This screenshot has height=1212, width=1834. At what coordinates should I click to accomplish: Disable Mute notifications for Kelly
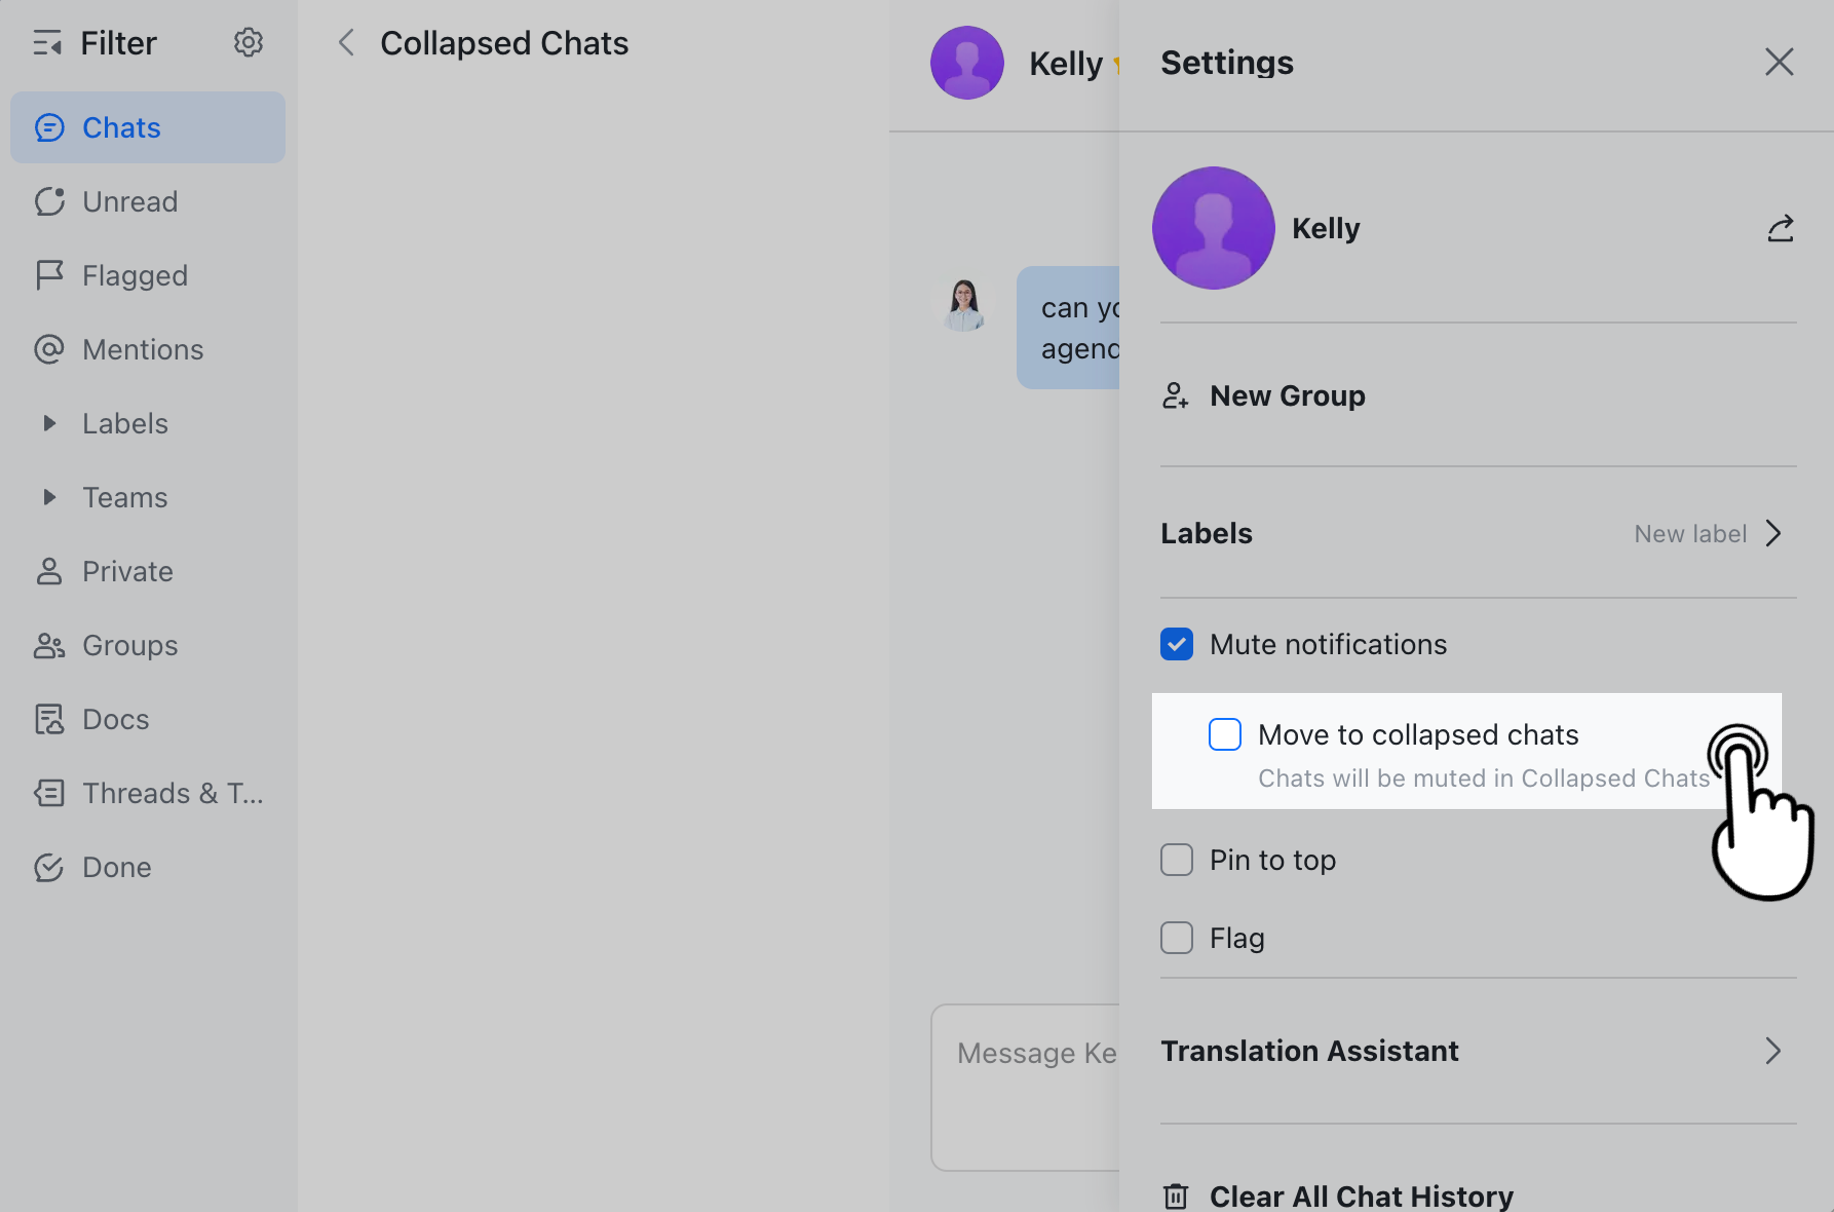(1176, 644)
